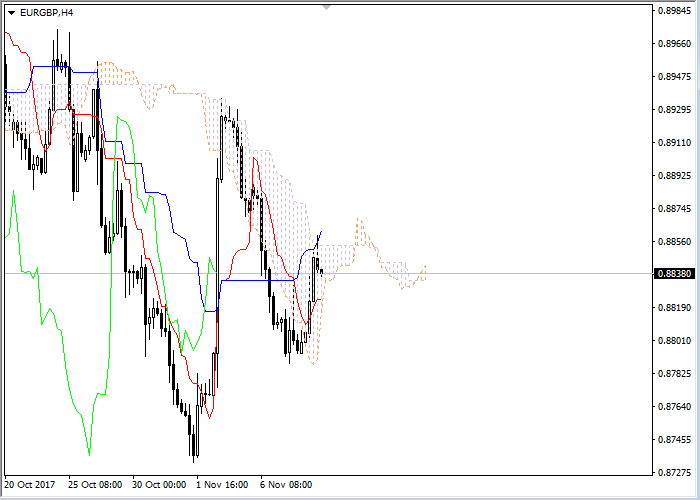Click the 1 Nov 16:00 time label
The image size is (700, 500).
point(222,485)
